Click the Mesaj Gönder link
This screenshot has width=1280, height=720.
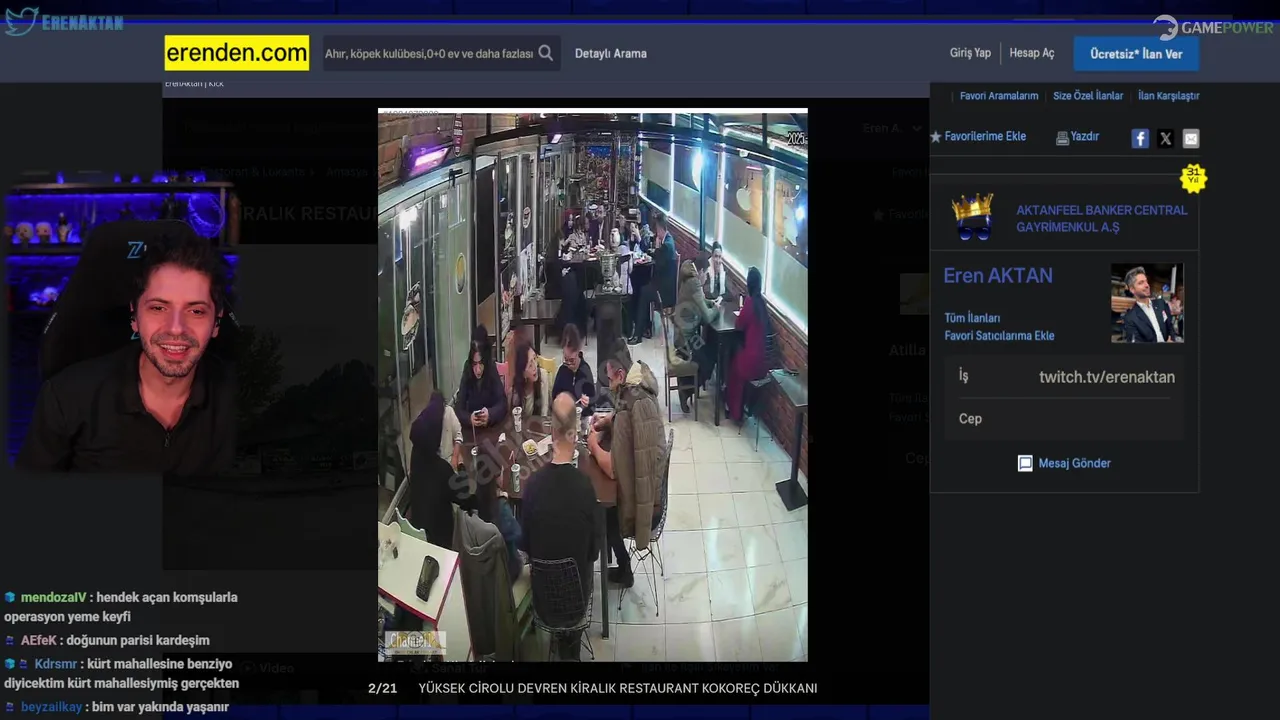click(1074, 463)
